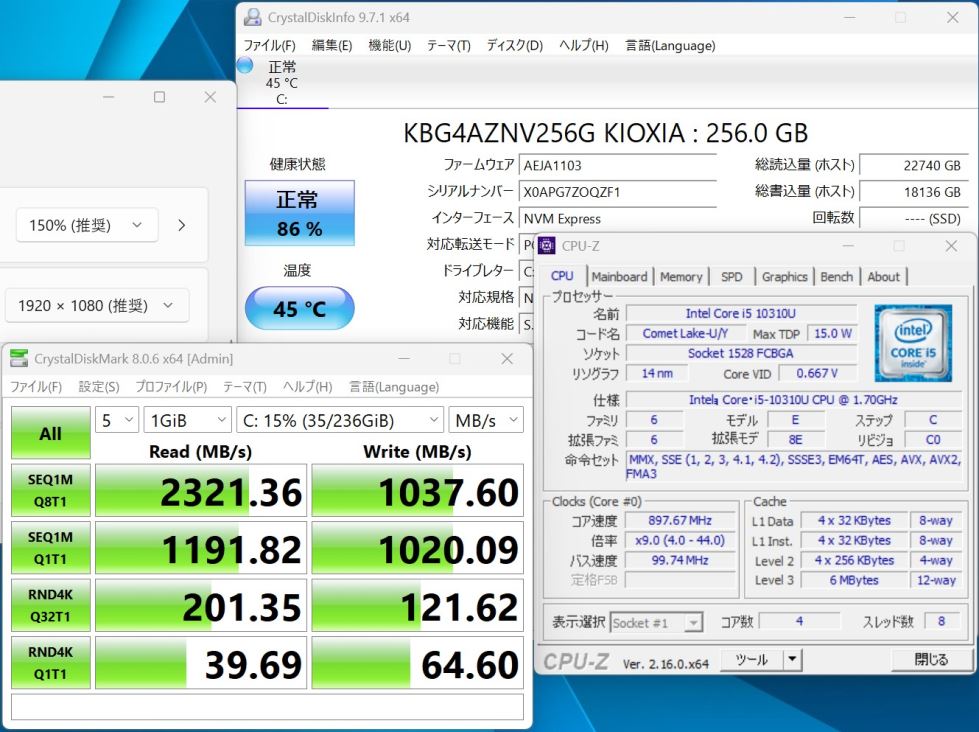
Task: Click the 45 °C temperature indicator
Action: pyautogui.click(x=299, y=308)
